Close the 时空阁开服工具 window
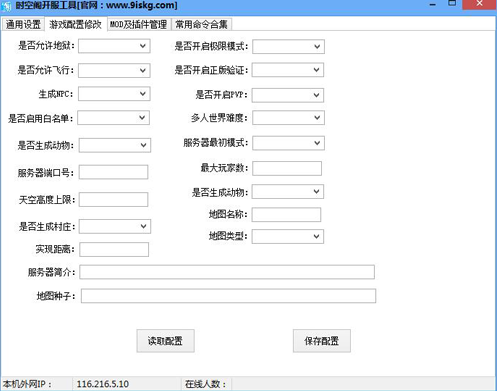The width and height of the screenshot is (497, 391). click(x=479, y=4)
